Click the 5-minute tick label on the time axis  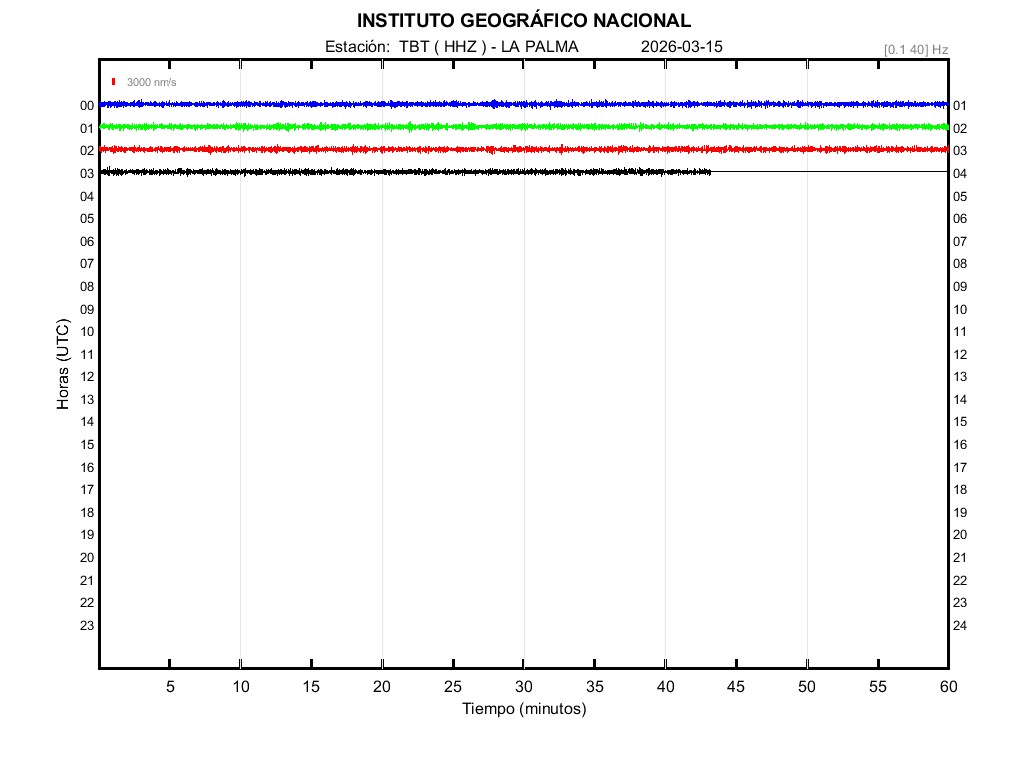pos(170,686)
